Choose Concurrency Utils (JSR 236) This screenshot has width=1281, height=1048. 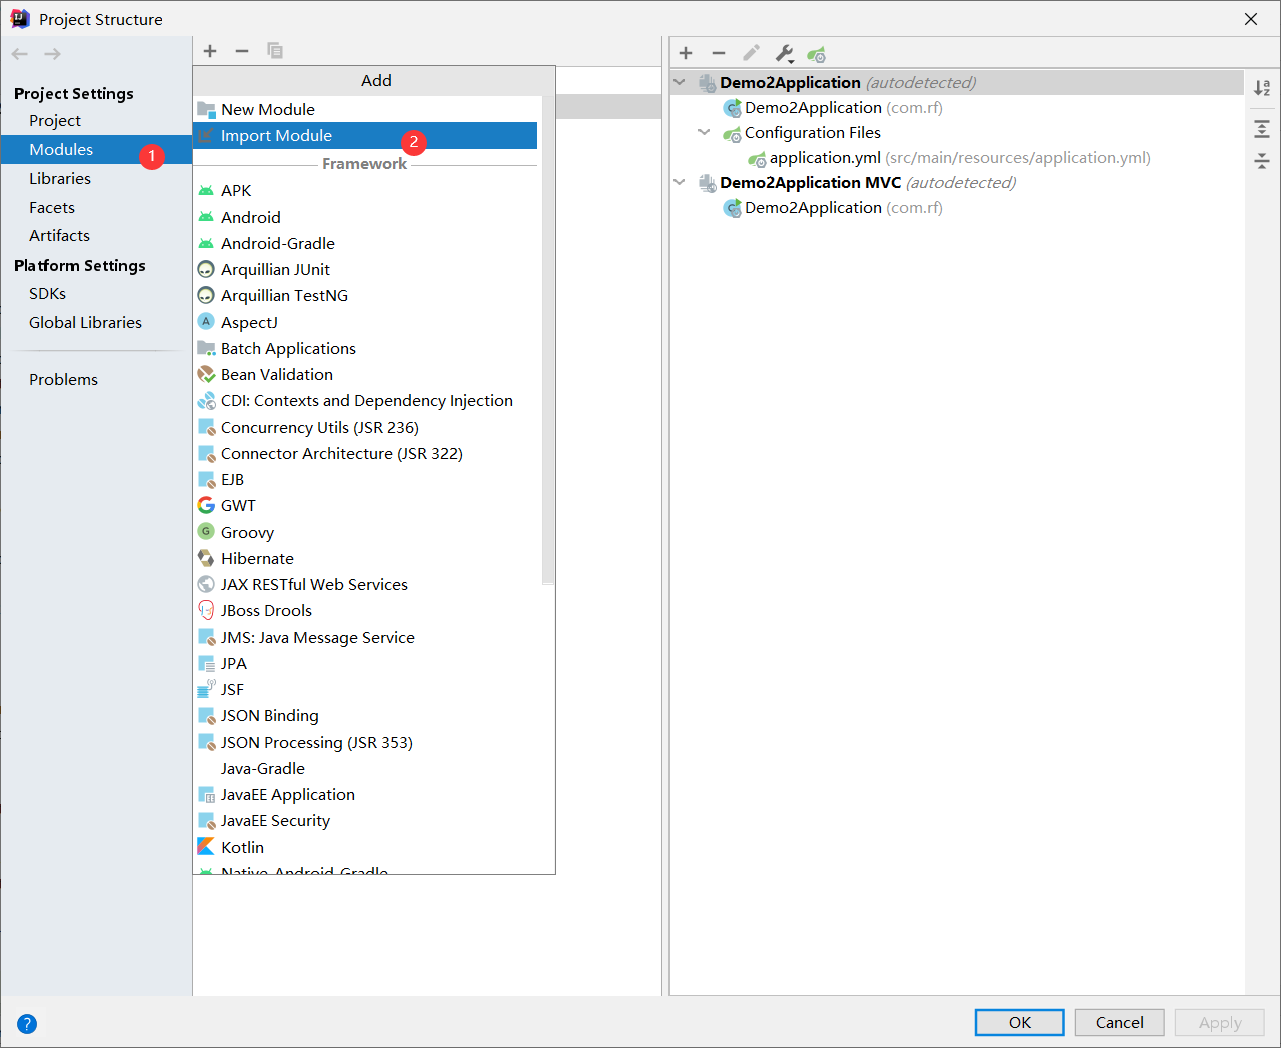[x=367, y=427]
